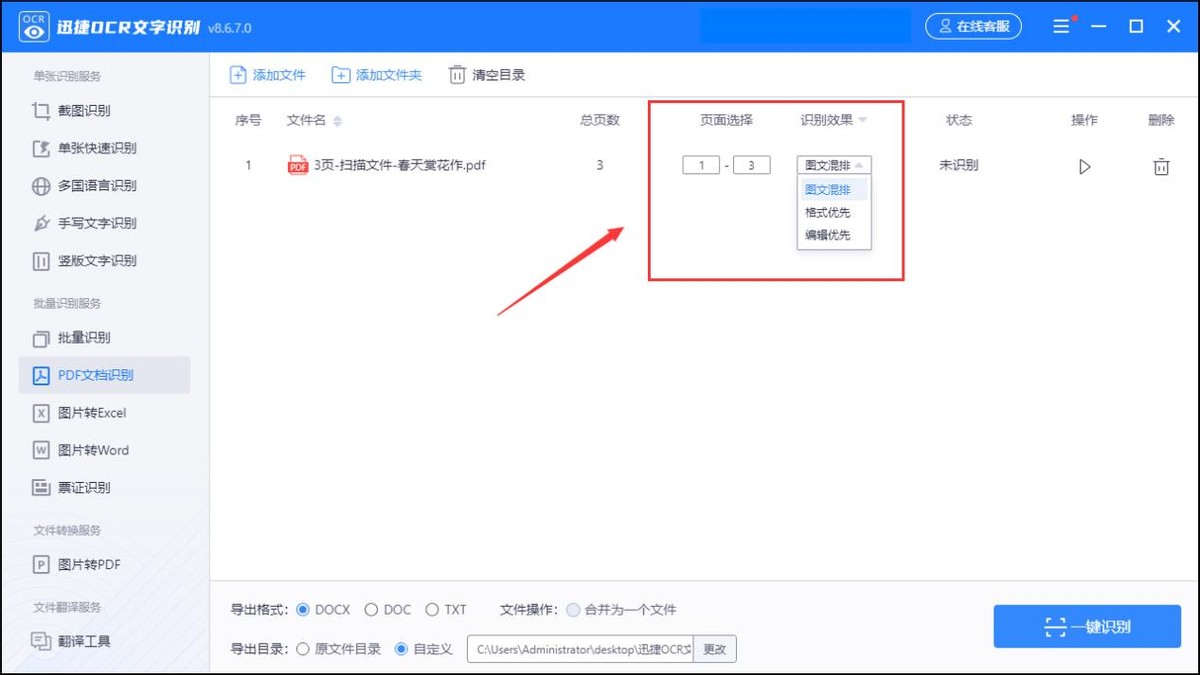The width and height of the screenshot is (1200, 675).
Task: Click the 更改 button for export path
Action: coord(714,649)
